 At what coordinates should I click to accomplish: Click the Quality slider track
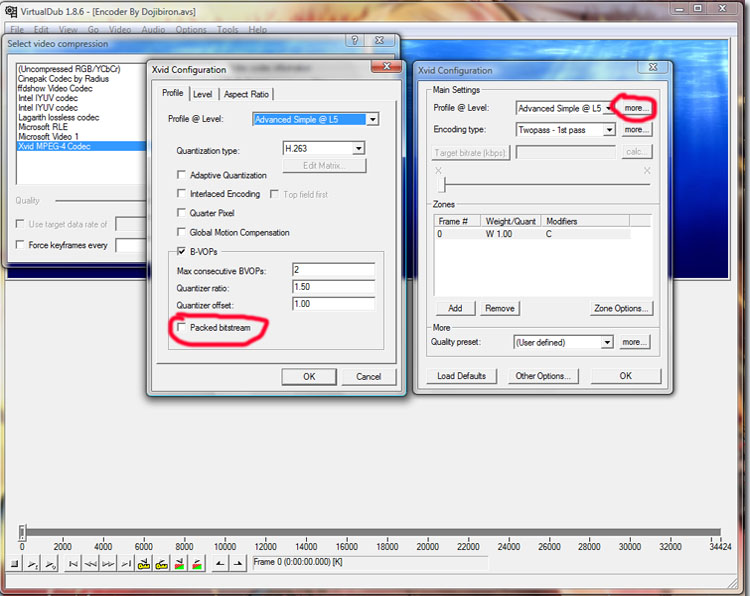pyautogui.click(x=100, y=201)
